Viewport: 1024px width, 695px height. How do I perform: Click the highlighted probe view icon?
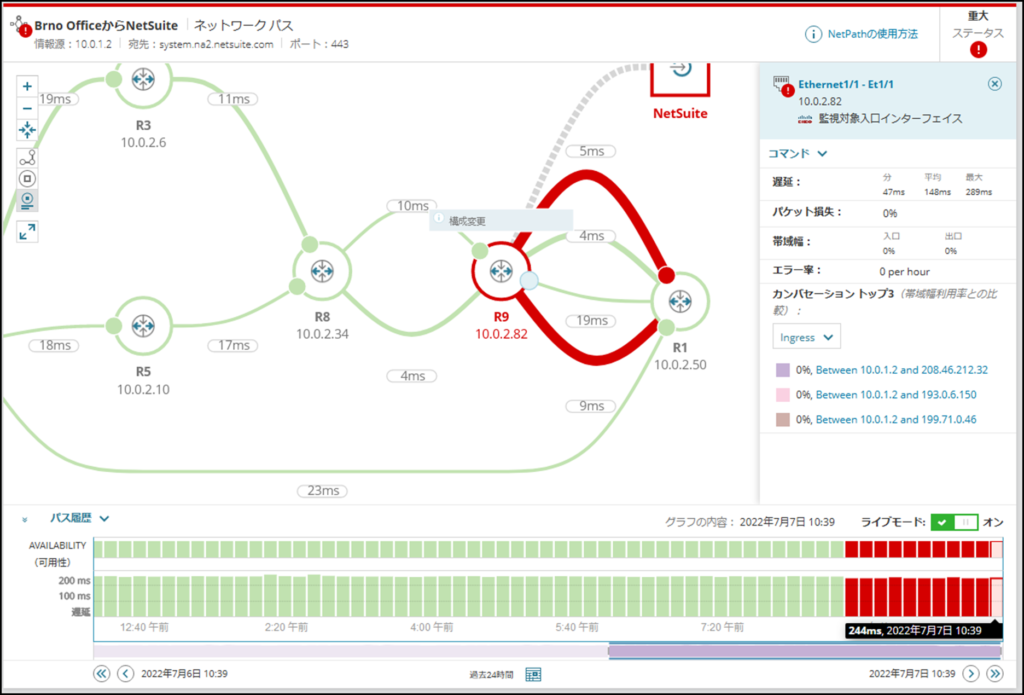coord(27,201)
